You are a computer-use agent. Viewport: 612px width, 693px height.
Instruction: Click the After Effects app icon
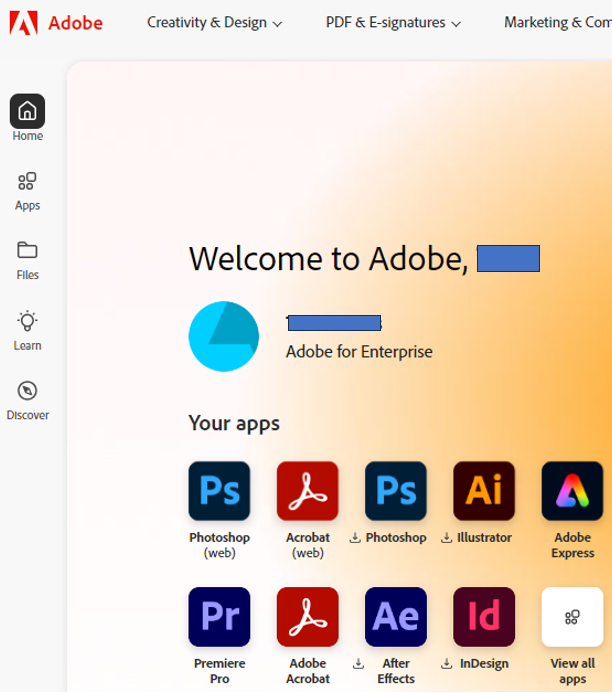tap(396, 617)
